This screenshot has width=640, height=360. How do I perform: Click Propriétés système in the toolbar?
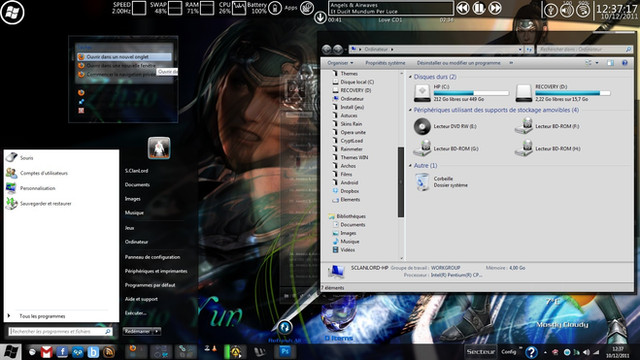[x=385, y=63]
